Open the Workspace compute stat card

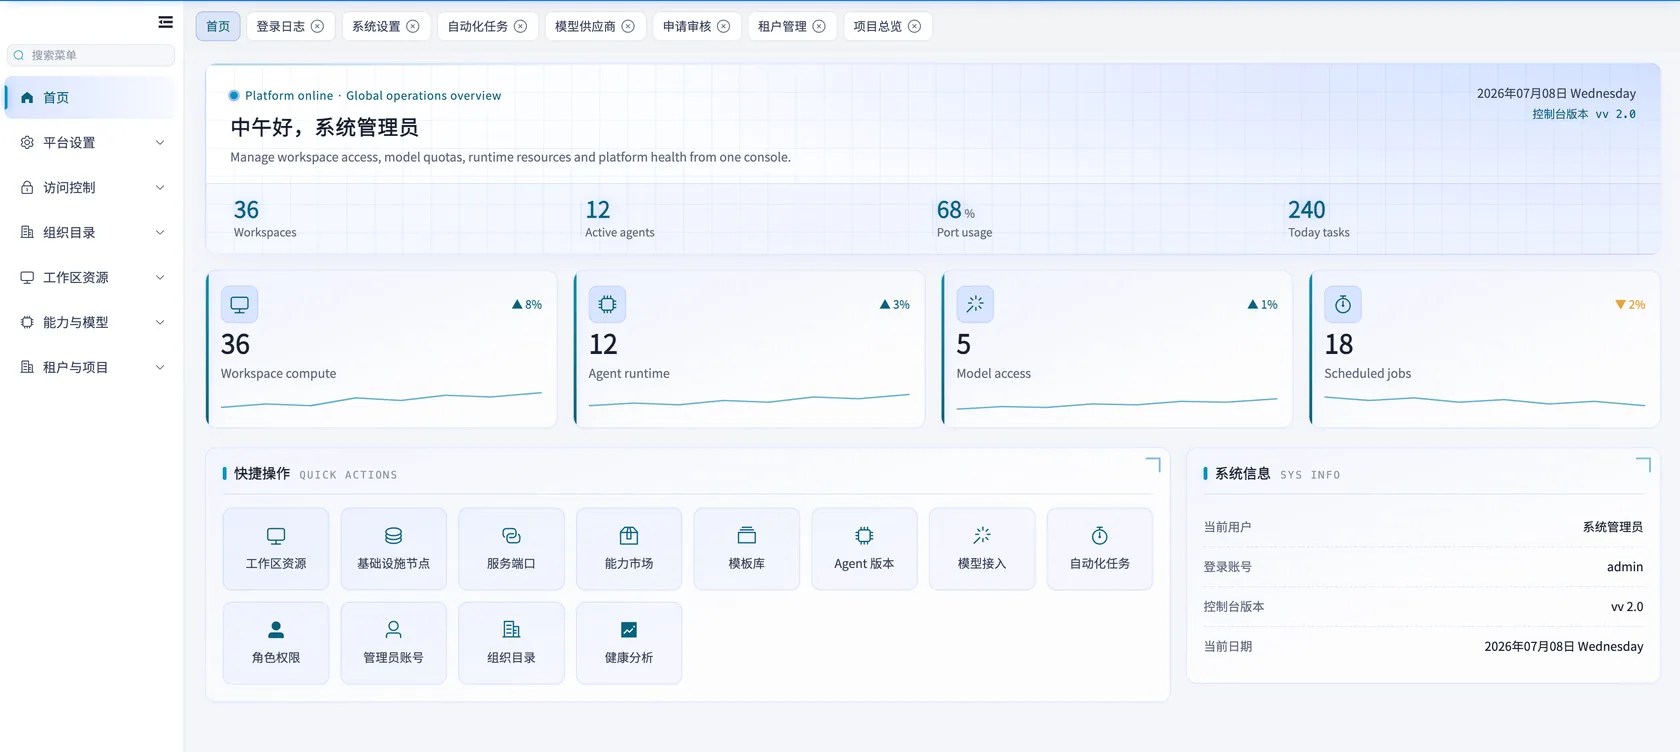pos(381,349)
